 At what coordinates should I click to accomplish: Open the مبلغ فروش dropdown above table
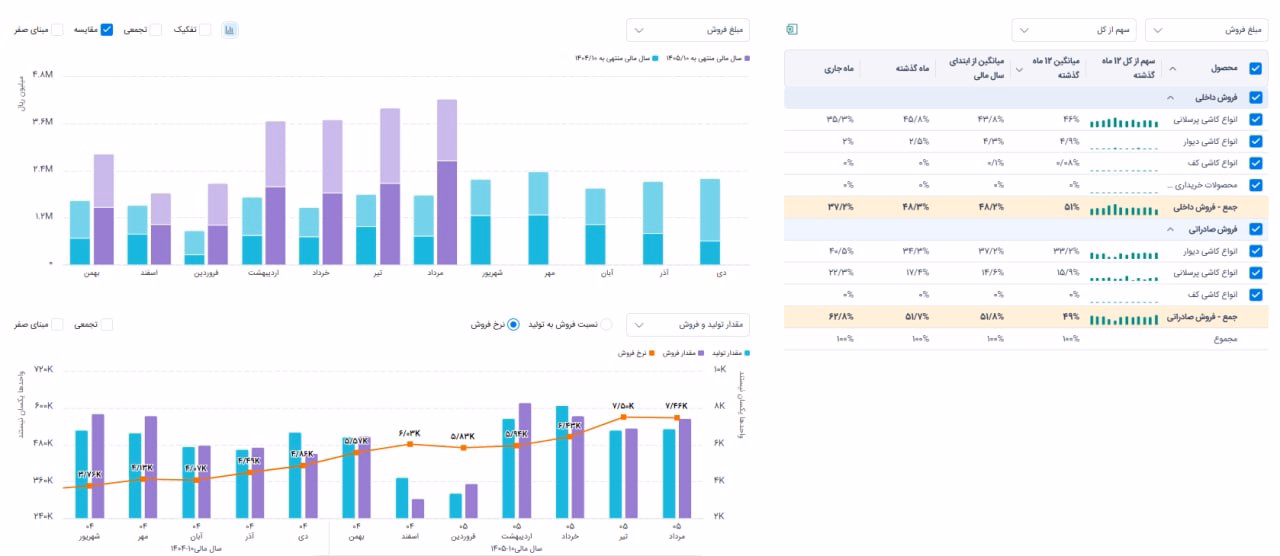coord(1208,30)
